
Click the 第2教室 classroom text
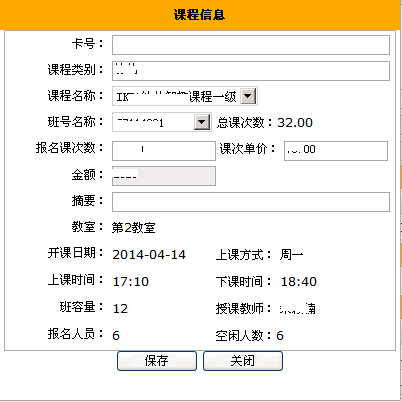click(x=133, y=228)
